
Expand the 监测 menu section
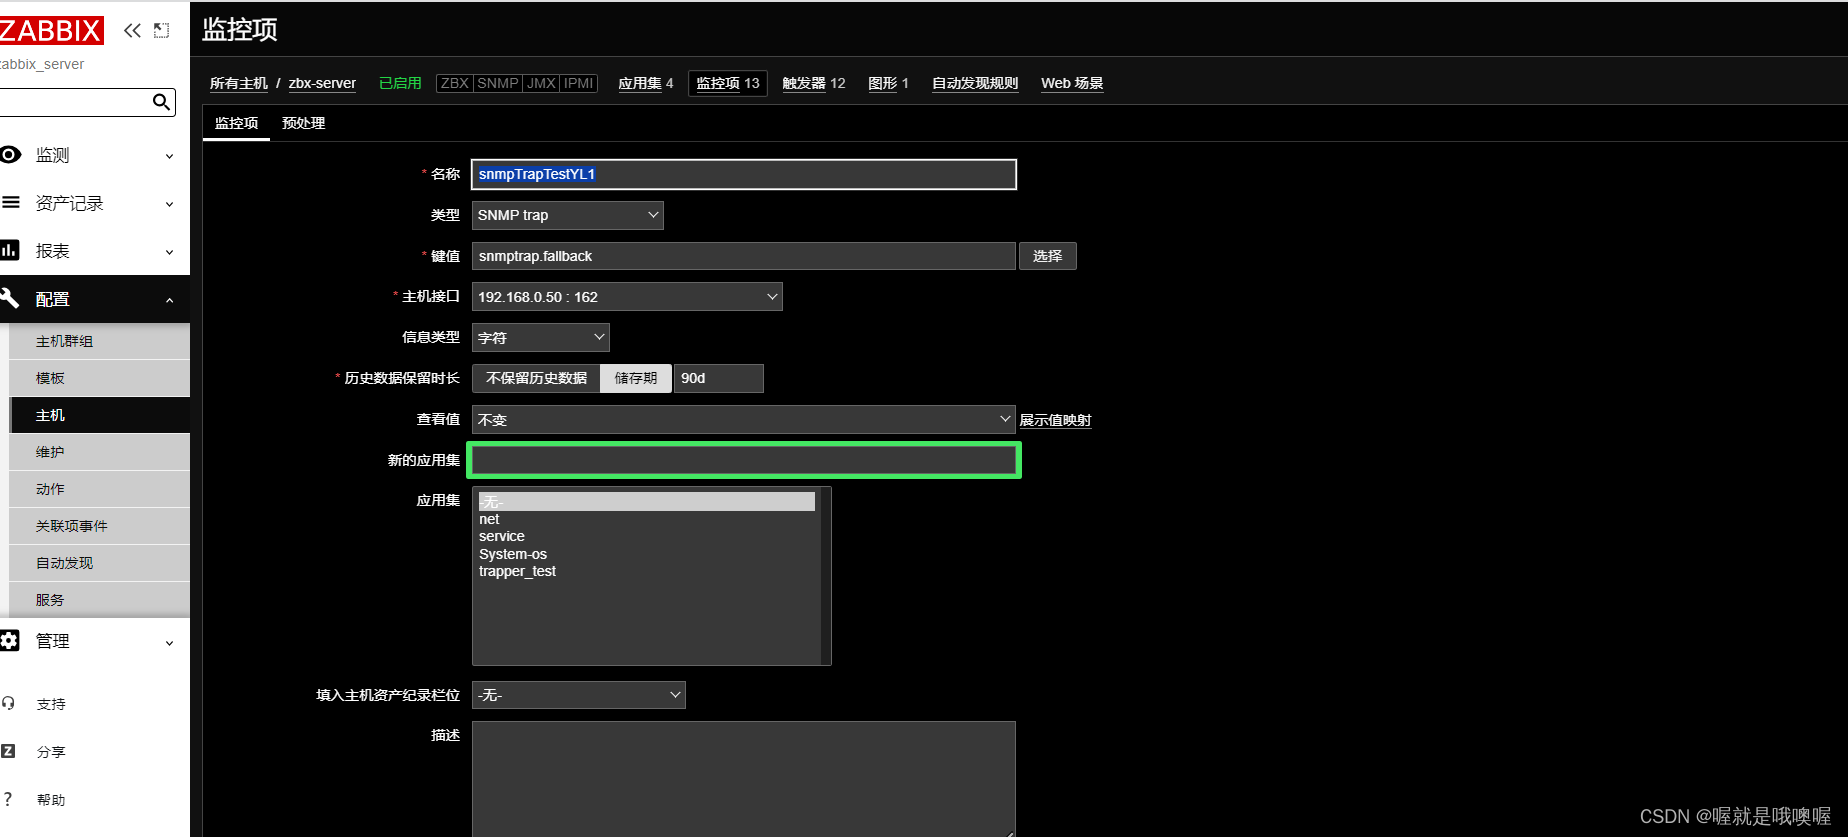(95, 155)
